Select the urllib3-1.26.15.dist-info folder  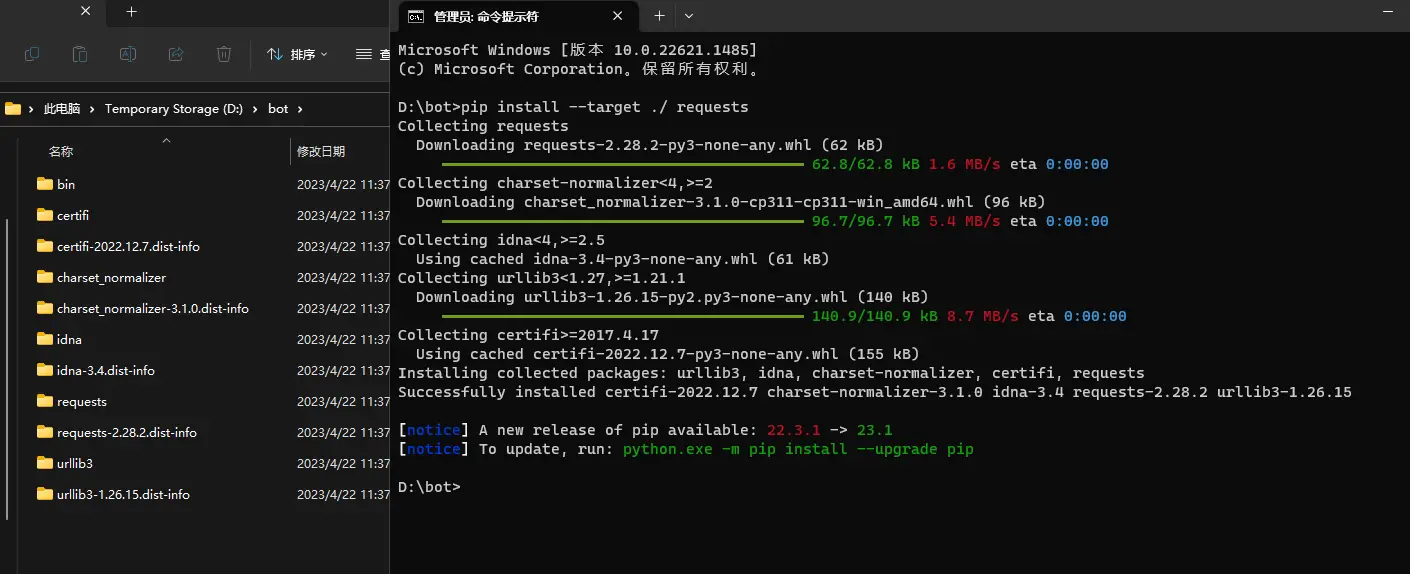(123, 495)
